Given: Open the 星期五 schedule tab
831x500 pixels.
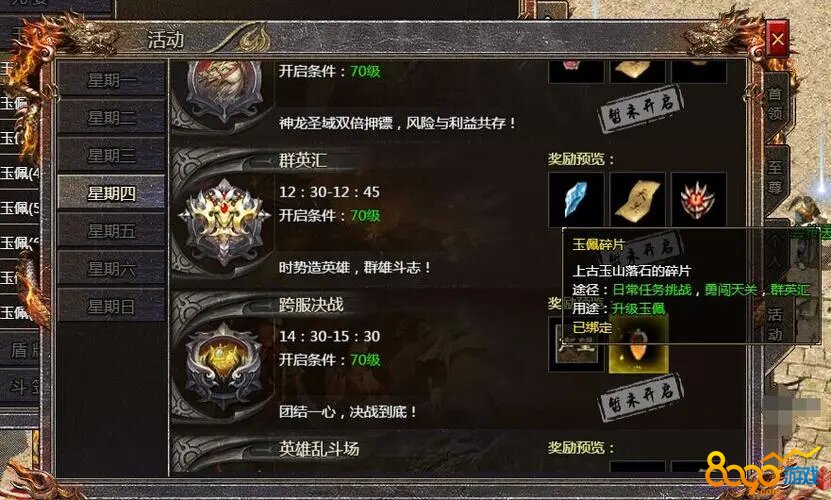Looking at the screenshot, I should [111, 231].
